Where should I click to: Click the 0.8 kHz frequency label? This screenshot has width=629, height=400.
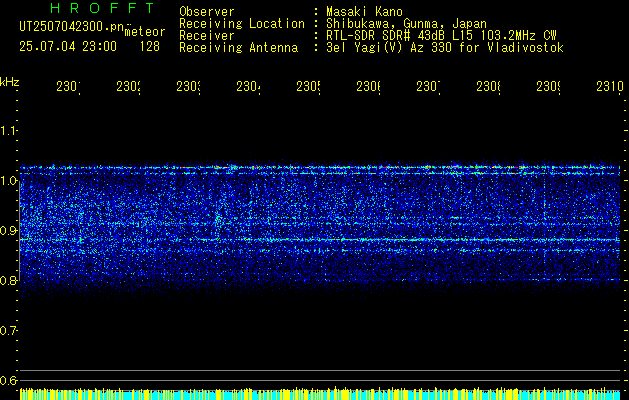[x=8, y=280]
